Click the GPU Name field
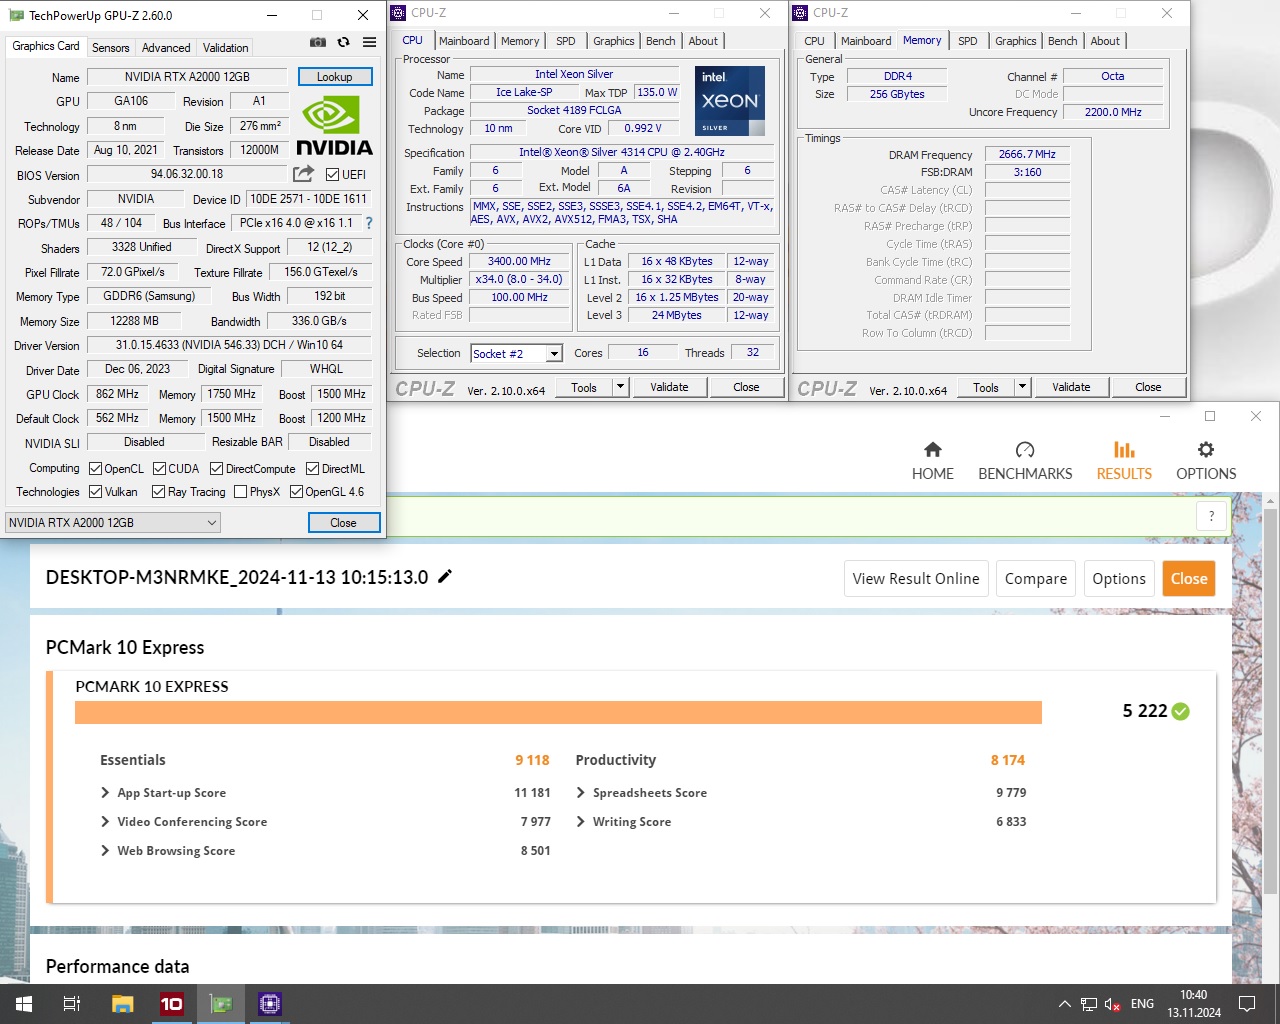 click(x=187, y=77)
